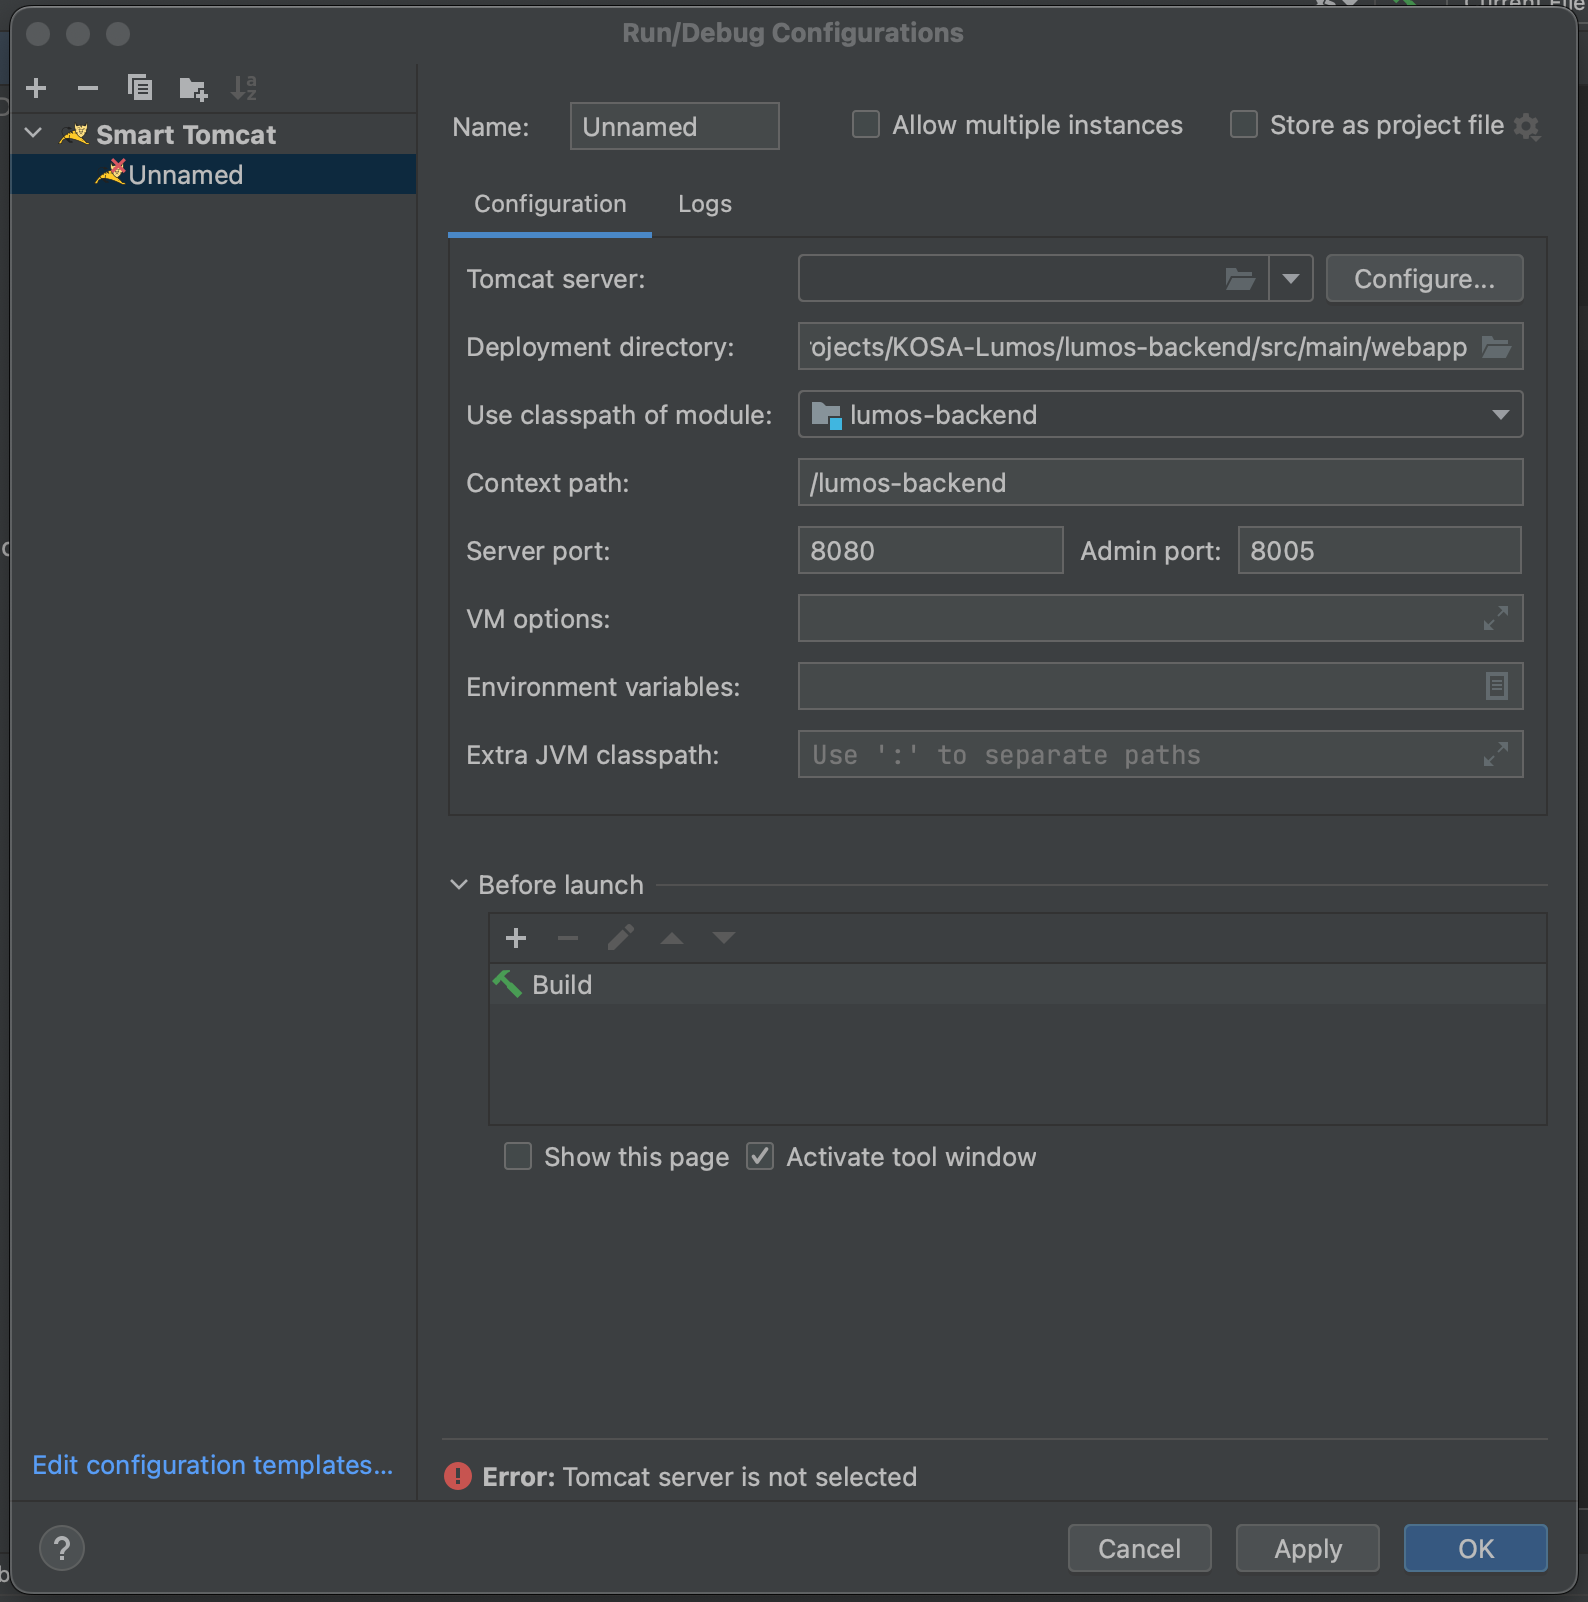Move Before launch task up
Viewport: 1588px width, 1602px height.
click(672, 938)
